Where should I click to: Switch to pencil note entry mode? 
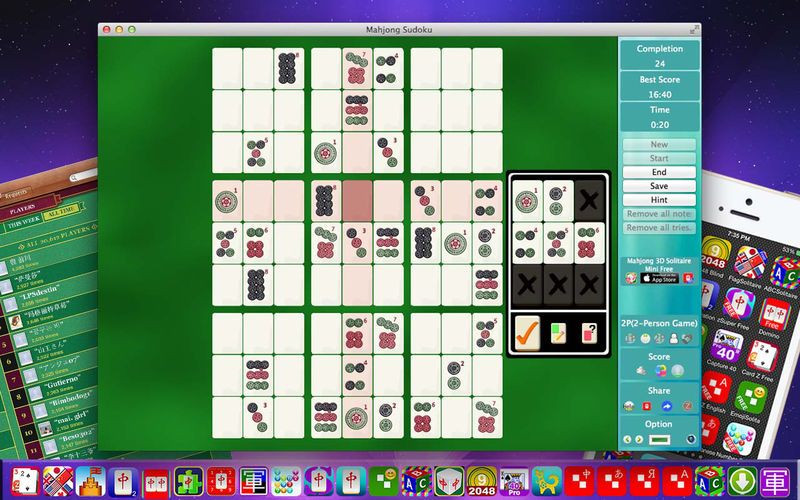[x=558, y=333]
